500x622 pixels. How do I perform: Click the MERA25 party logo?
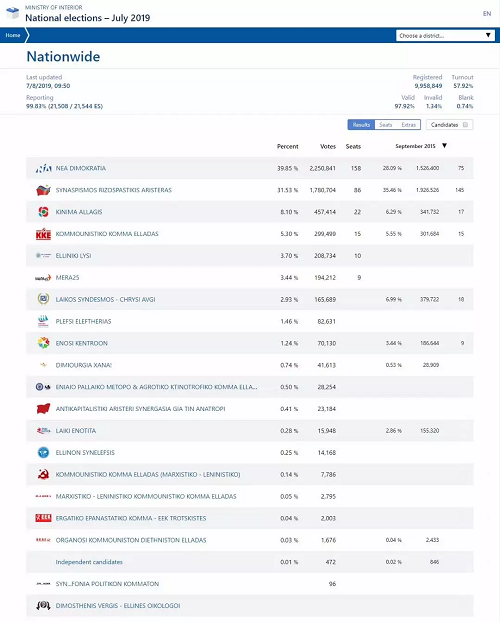(43, 278)
